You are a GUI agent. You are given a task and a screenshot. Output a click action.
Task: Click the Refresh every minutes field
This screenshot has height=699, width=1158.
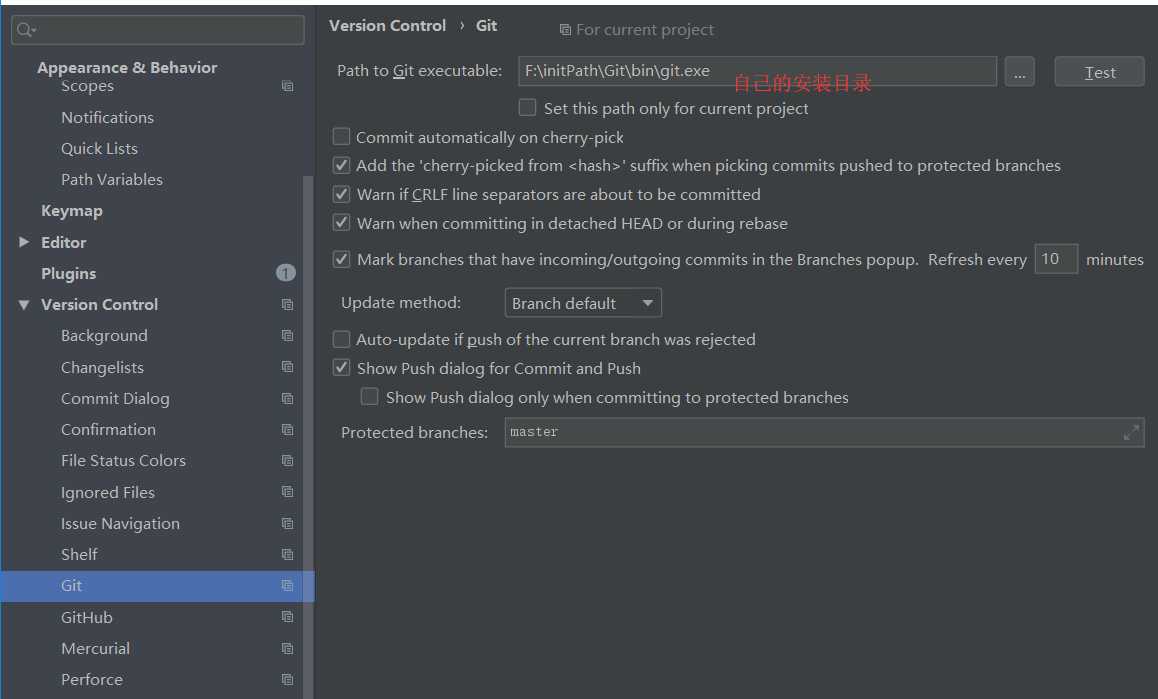tap(1056, 259)
